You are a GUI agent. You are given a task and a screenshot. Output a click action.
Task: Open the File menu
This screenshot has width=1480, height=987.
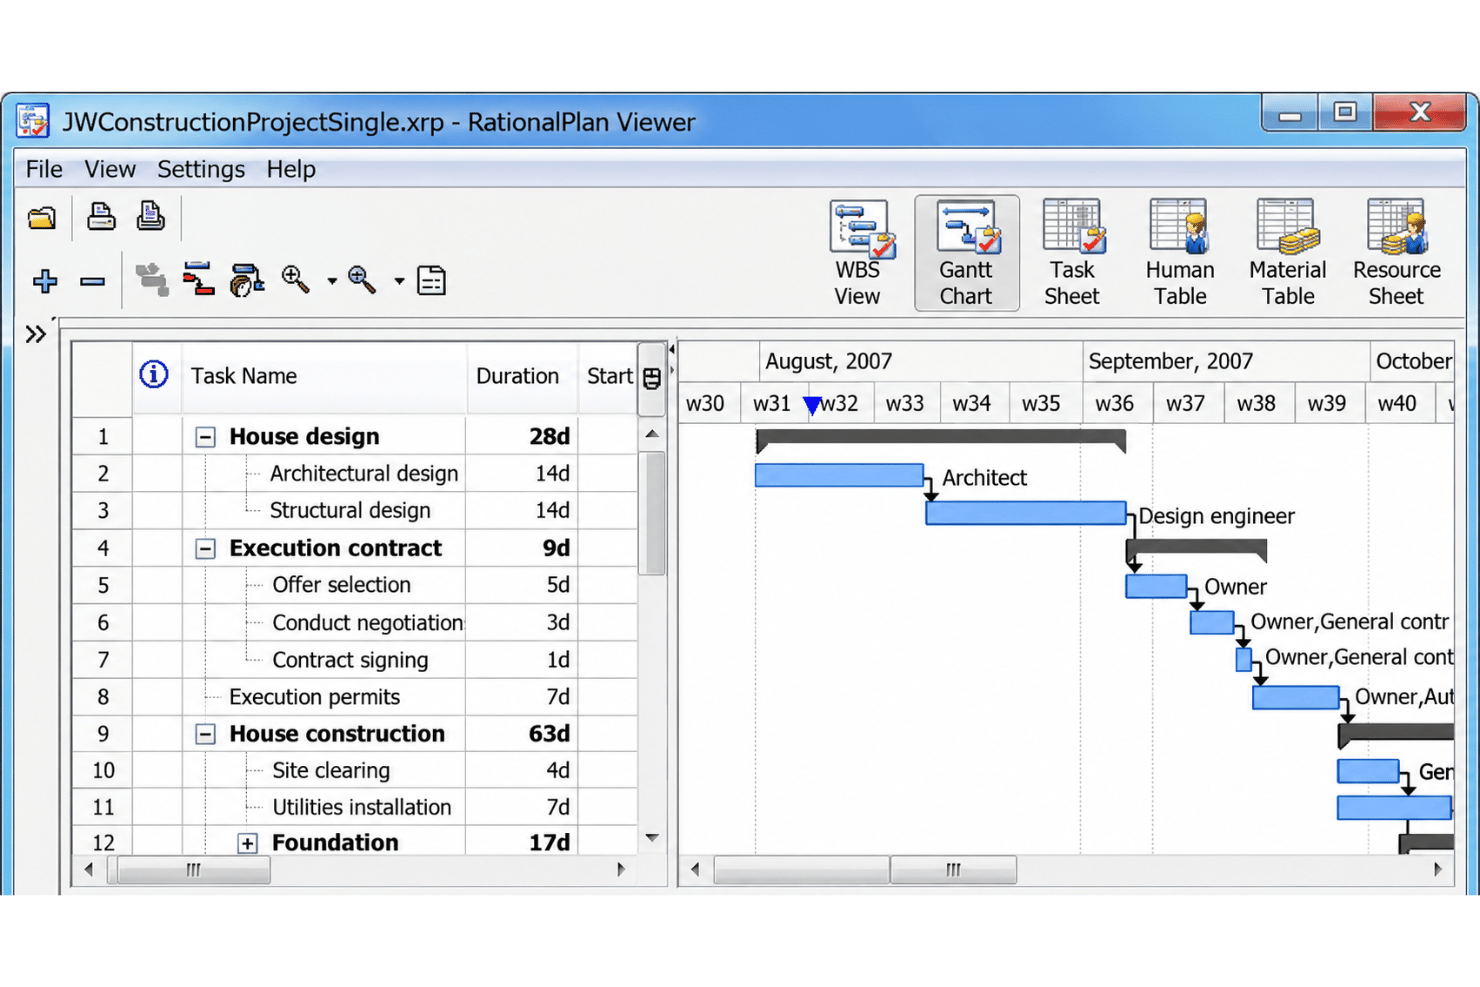click(44, 169)
